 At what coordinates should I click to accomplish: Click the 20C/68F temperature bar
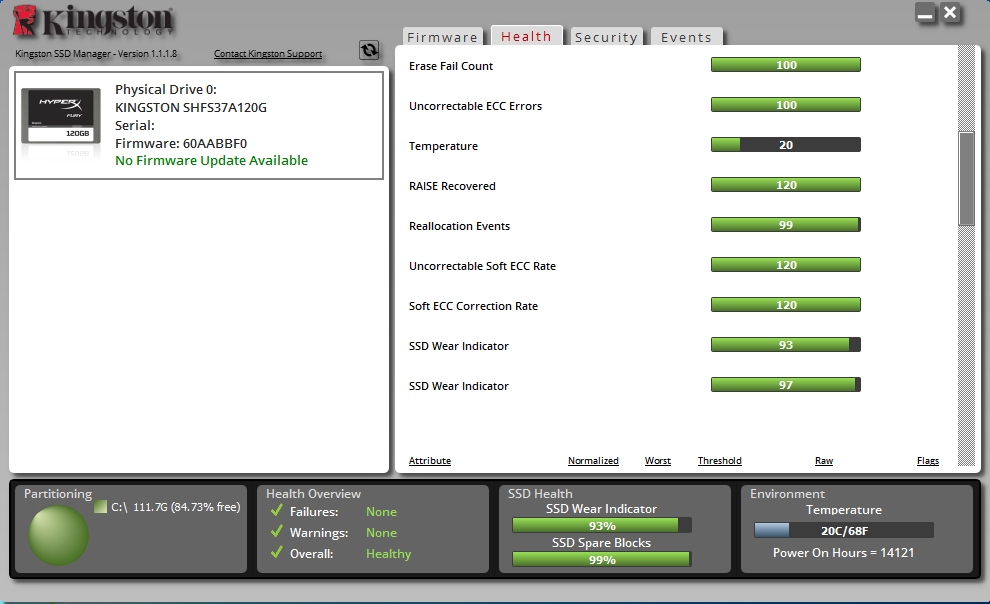[x=844, y=530]
